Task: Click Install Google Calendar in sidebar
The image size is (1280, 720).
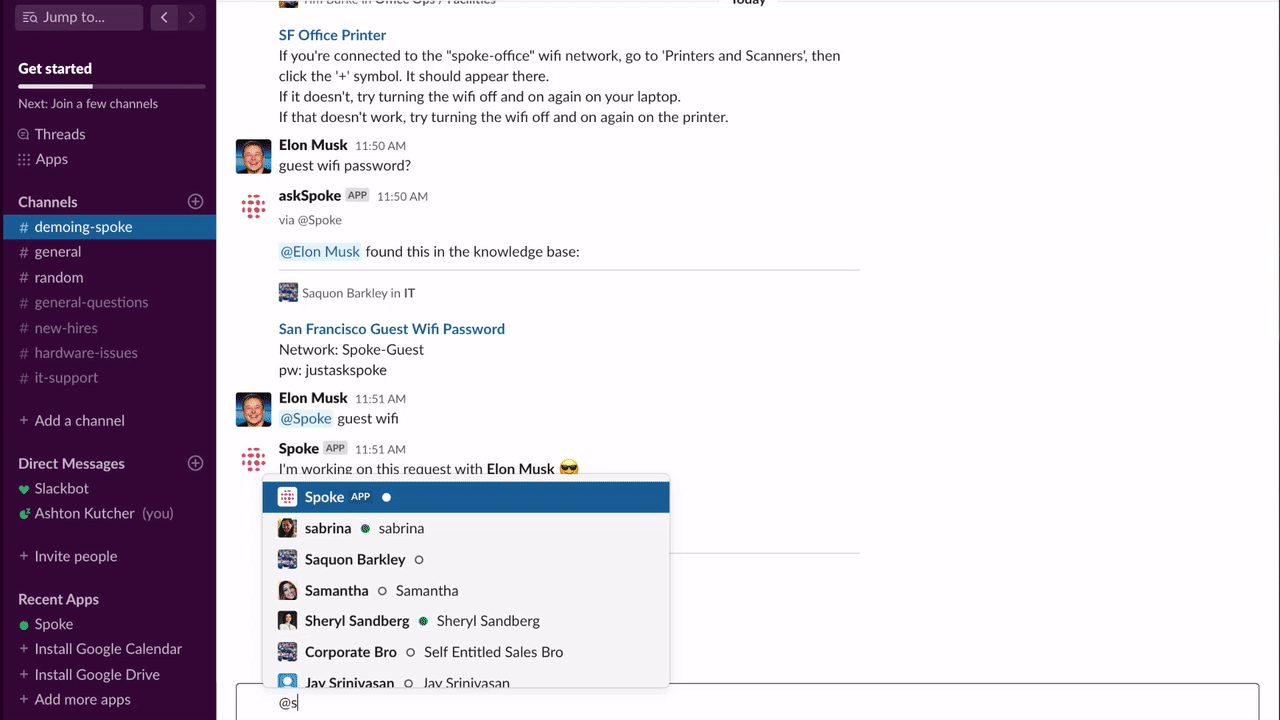Action: tap(108, 649)
